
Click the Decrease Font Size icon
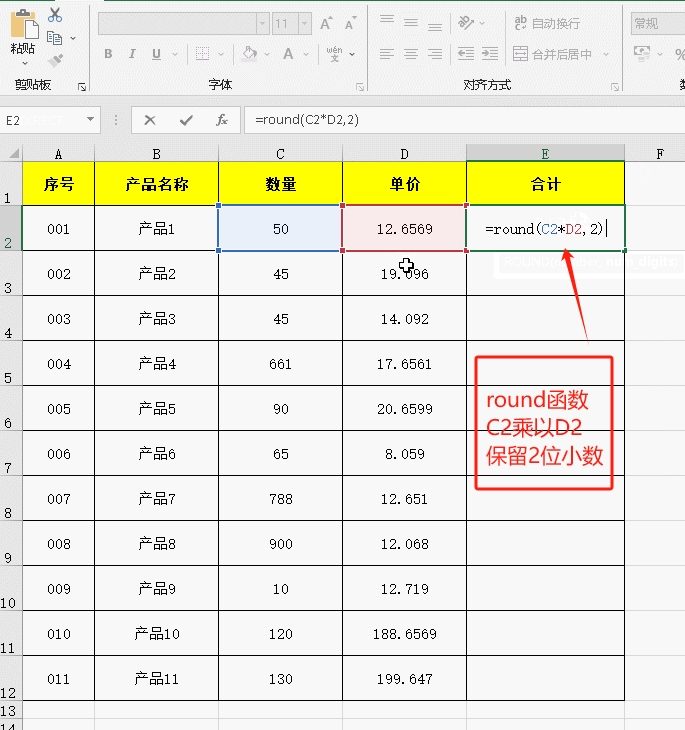(x=350, y=23)
